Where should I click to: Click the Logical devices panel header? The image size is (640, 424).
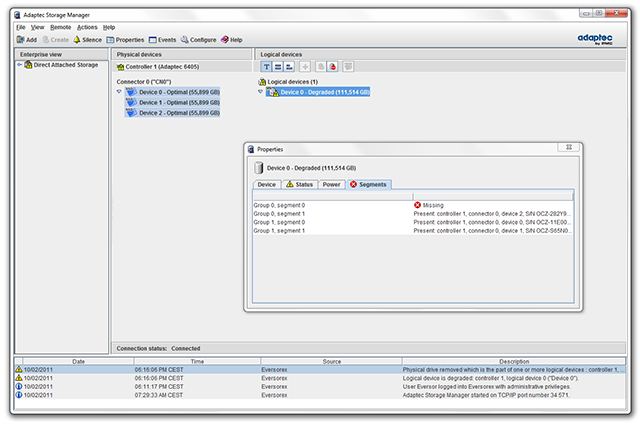(440, 54)
